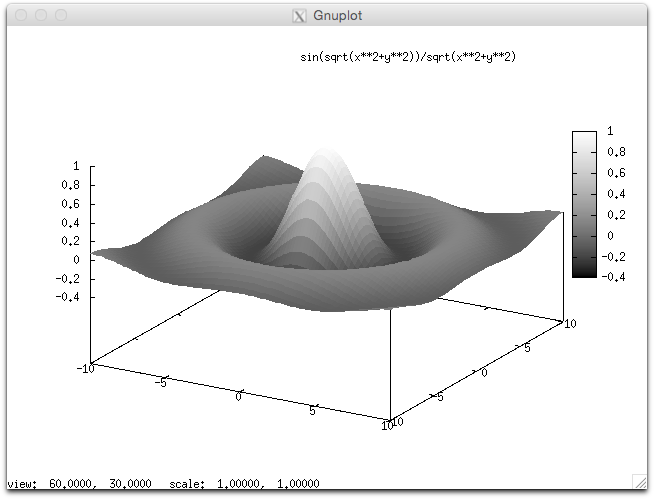Click the scale status text

click(x=244, y=484)
